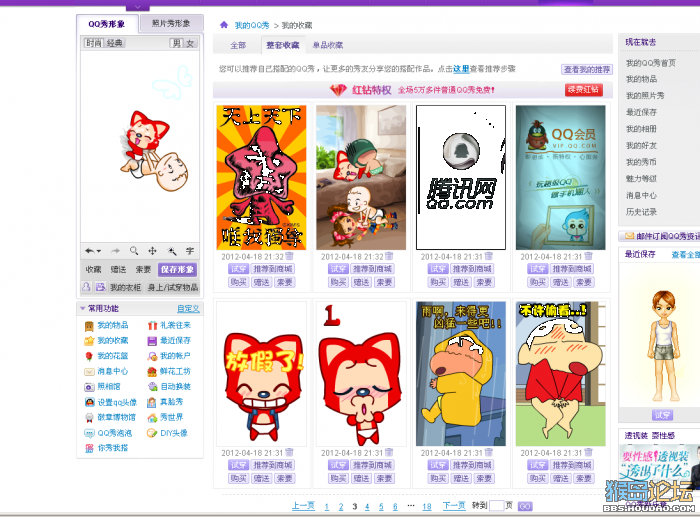This screenshot has height=517, width=700.
Task: Open the dropdown arrow beside the undo icon
Action: pyautogui.click(x=99, y=251)
